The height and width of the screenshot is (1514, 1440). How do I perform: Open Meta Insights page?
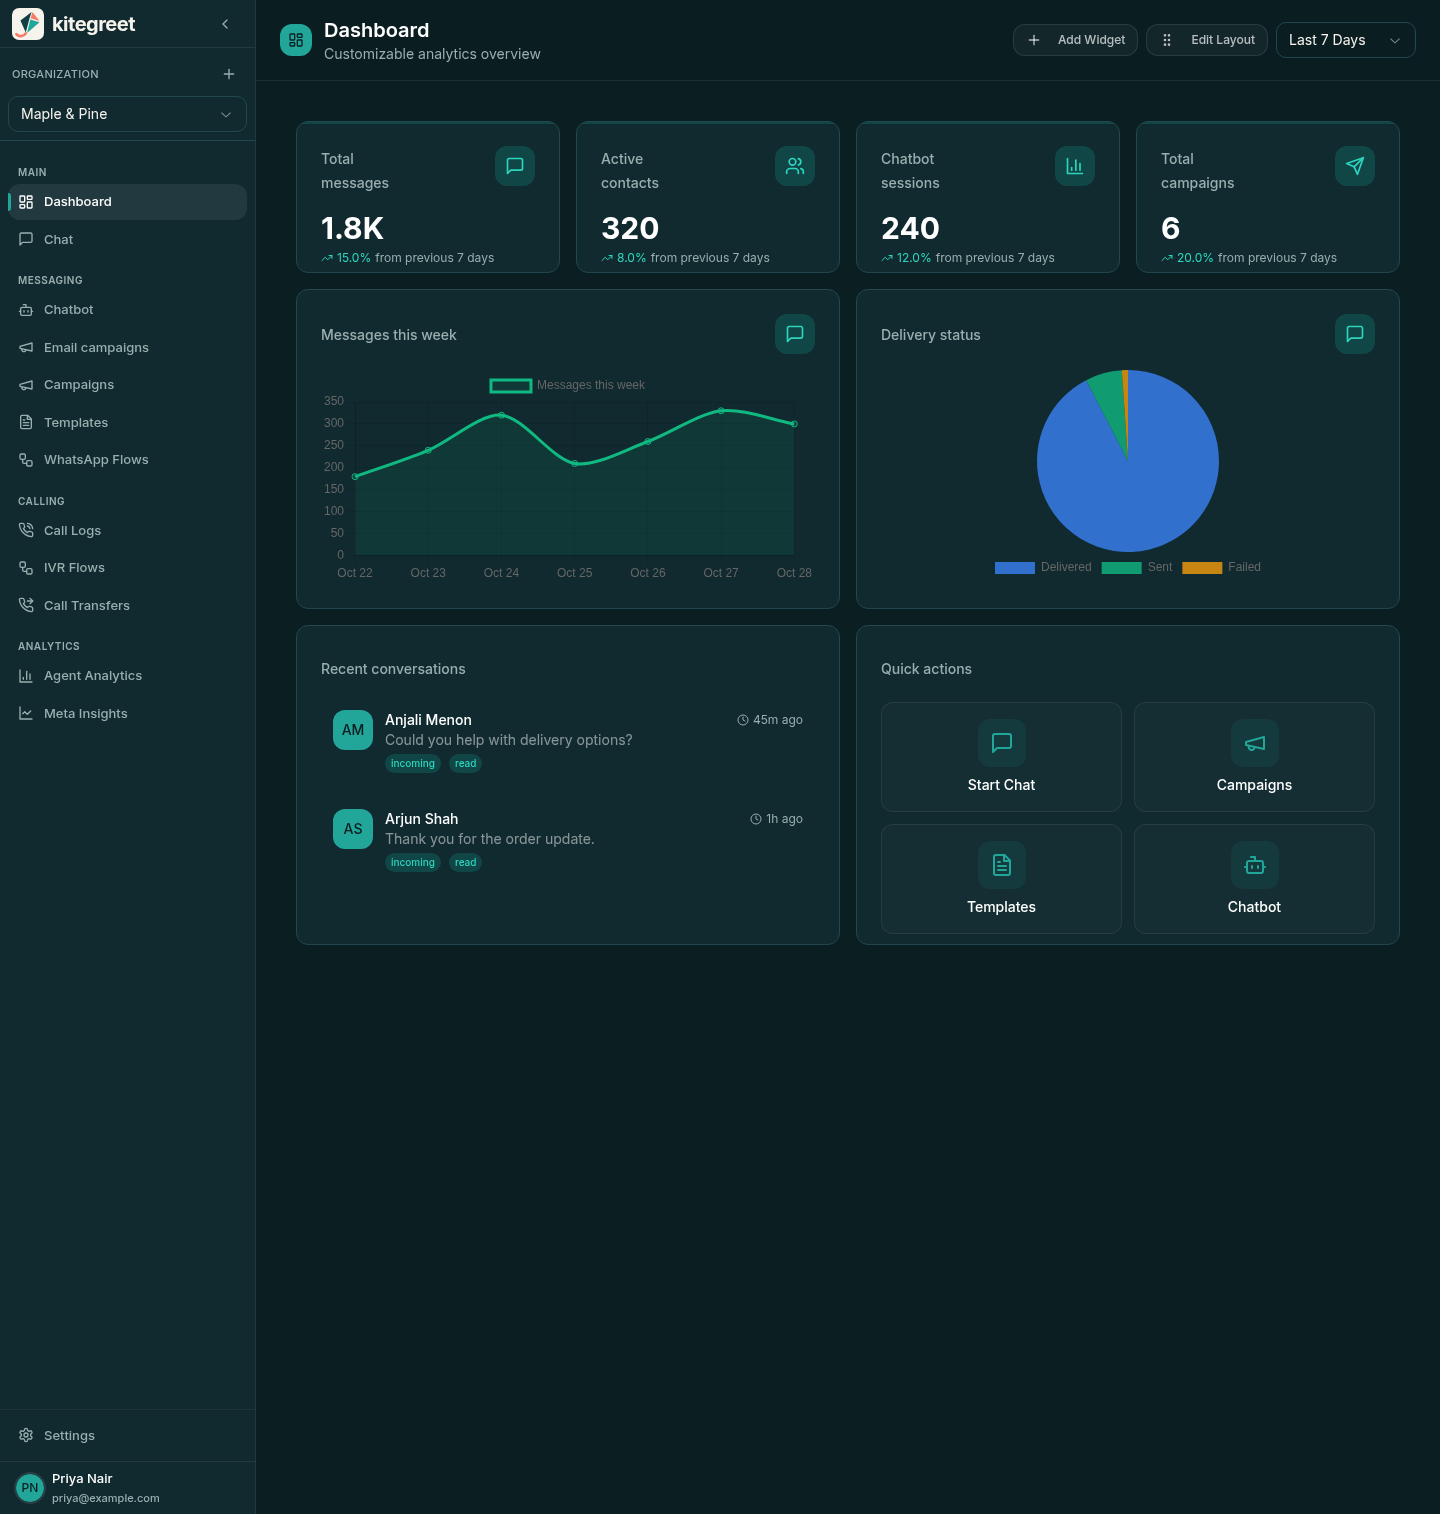click(x=127, y=714)
